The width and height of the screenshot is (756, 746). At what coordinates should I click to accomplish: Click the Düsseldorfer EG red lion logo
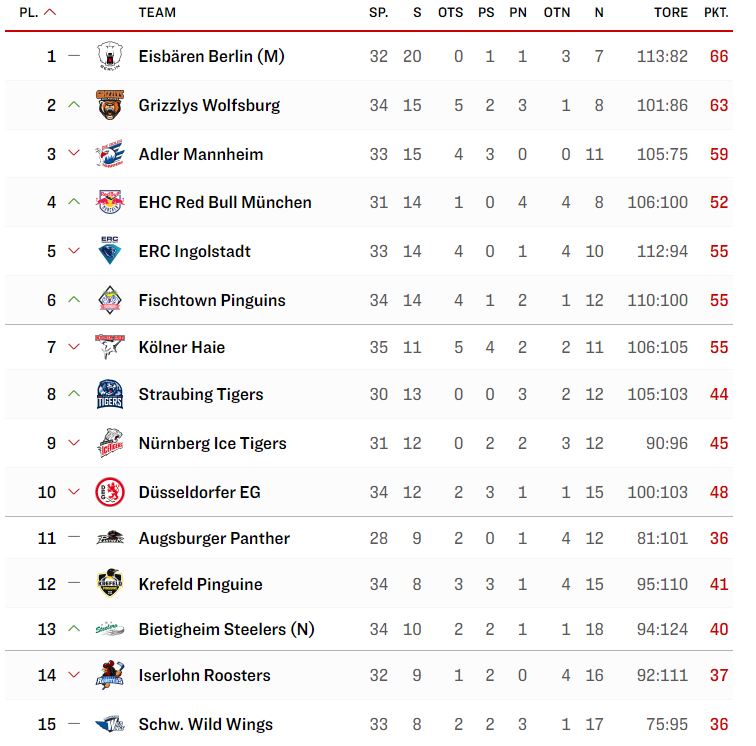tap(110, 492)
